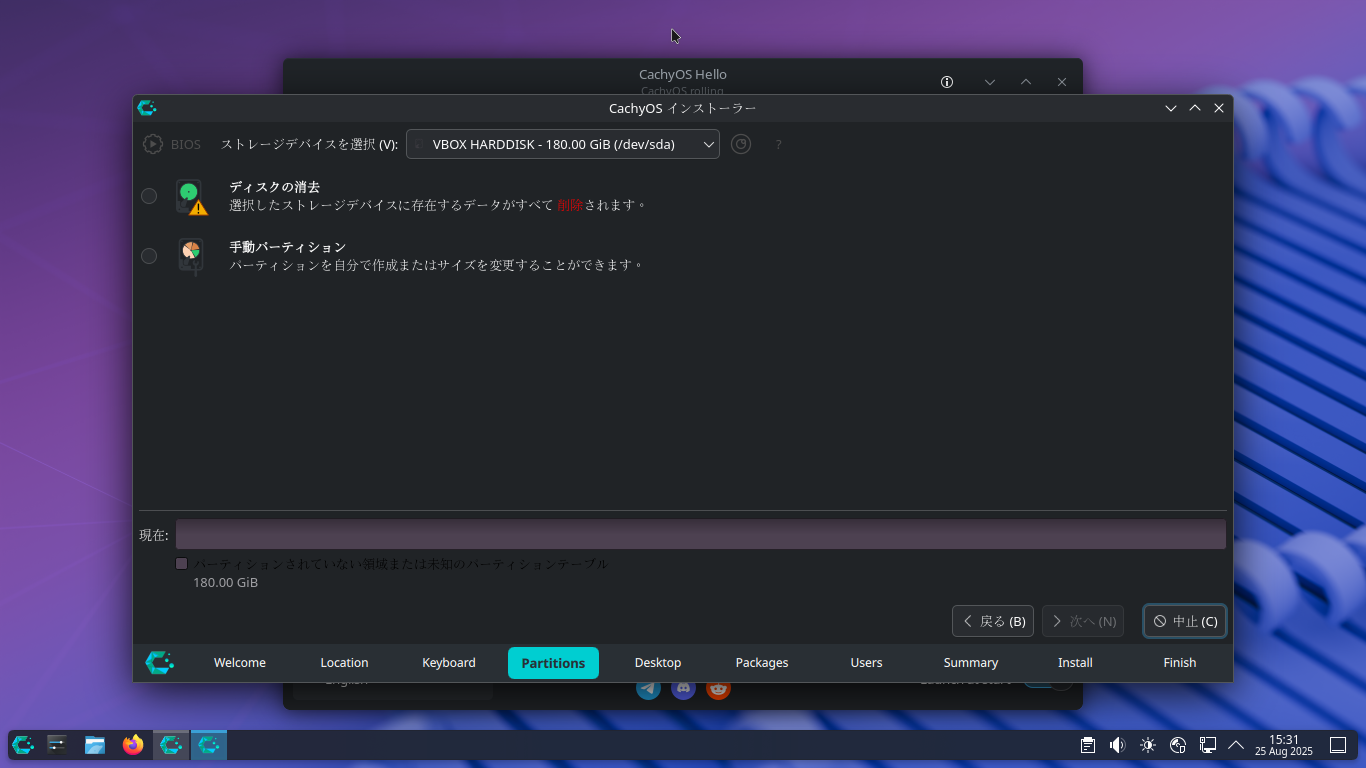Maximize the CachyOS installer window
The height and width of the screenshot is (768, 1366).
point(1195,108)
